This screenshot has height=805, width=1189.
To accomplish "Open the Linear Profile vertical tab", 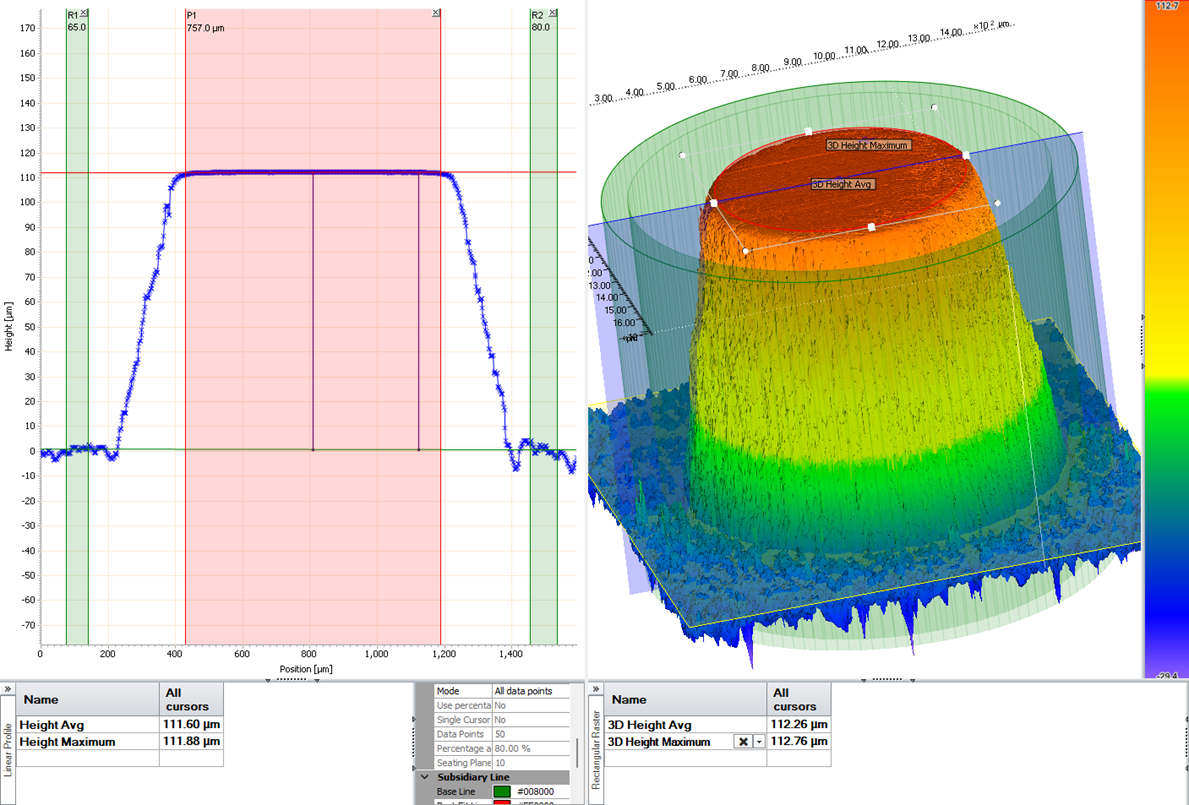I will pos(8,750).
